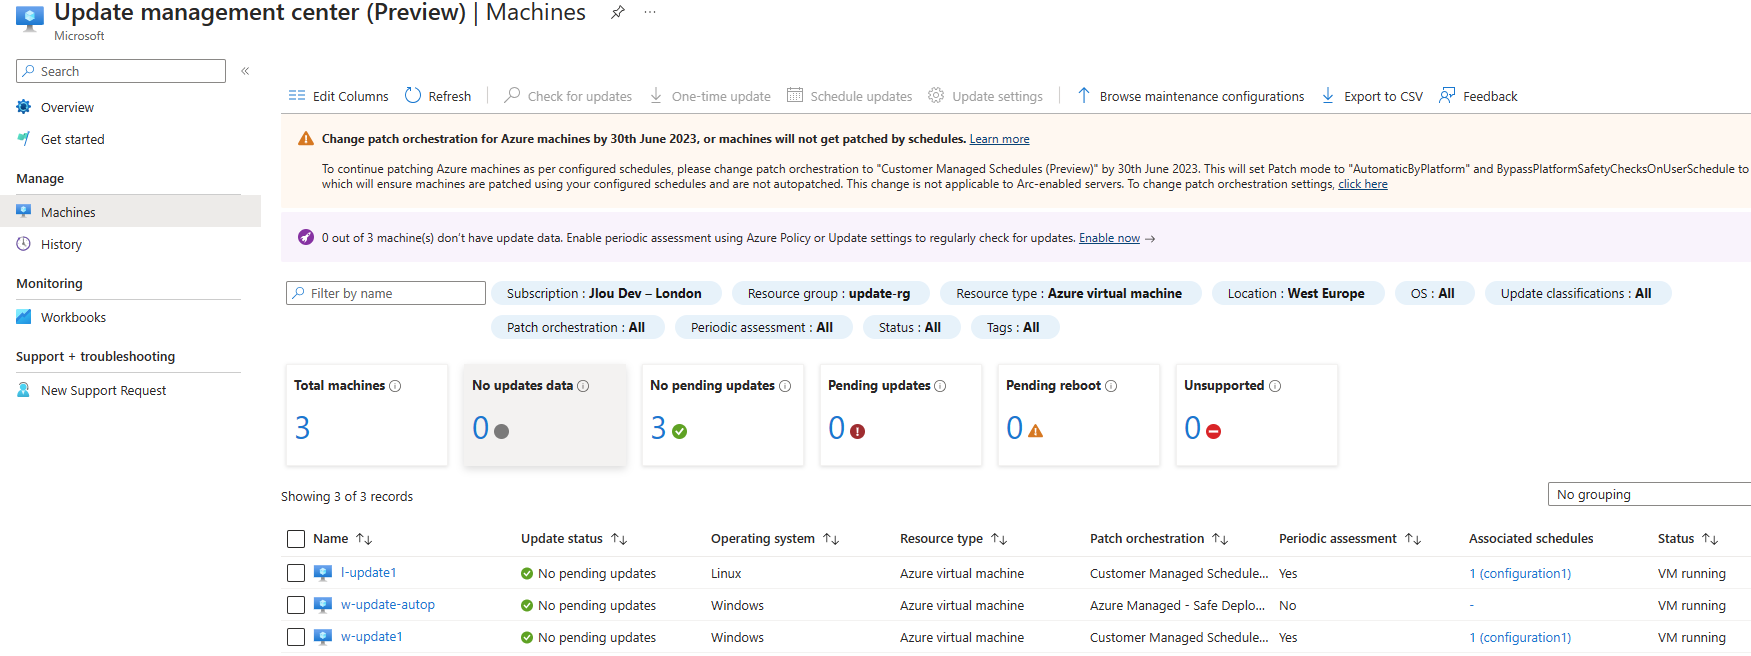Screen dimensions: 1751x656
Task: Click the l-update1 VM icon
Action: click(x=323, y=573)
